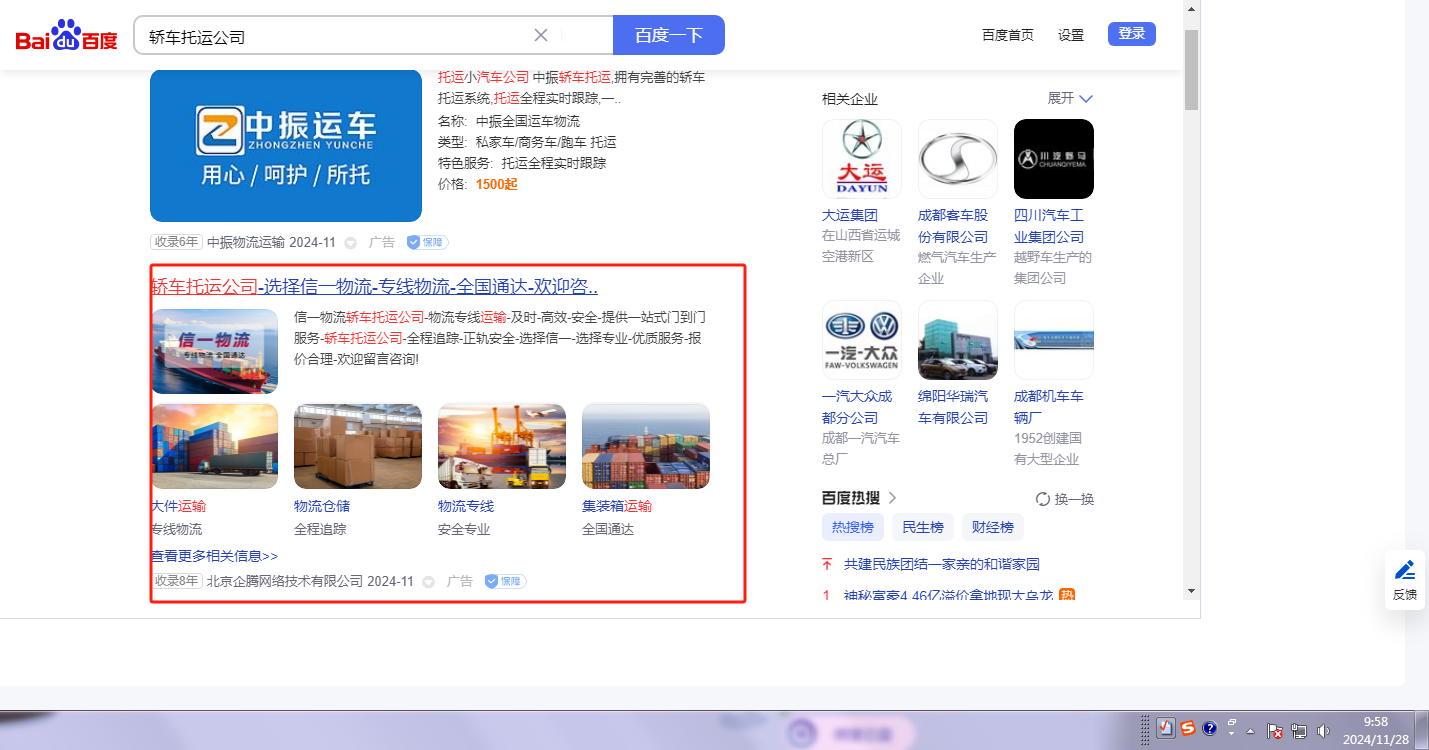
Task: Open dropdown arrow beside 北京企腾网络技术有限公司 2024-11
Action: click(x=429, y=582)
